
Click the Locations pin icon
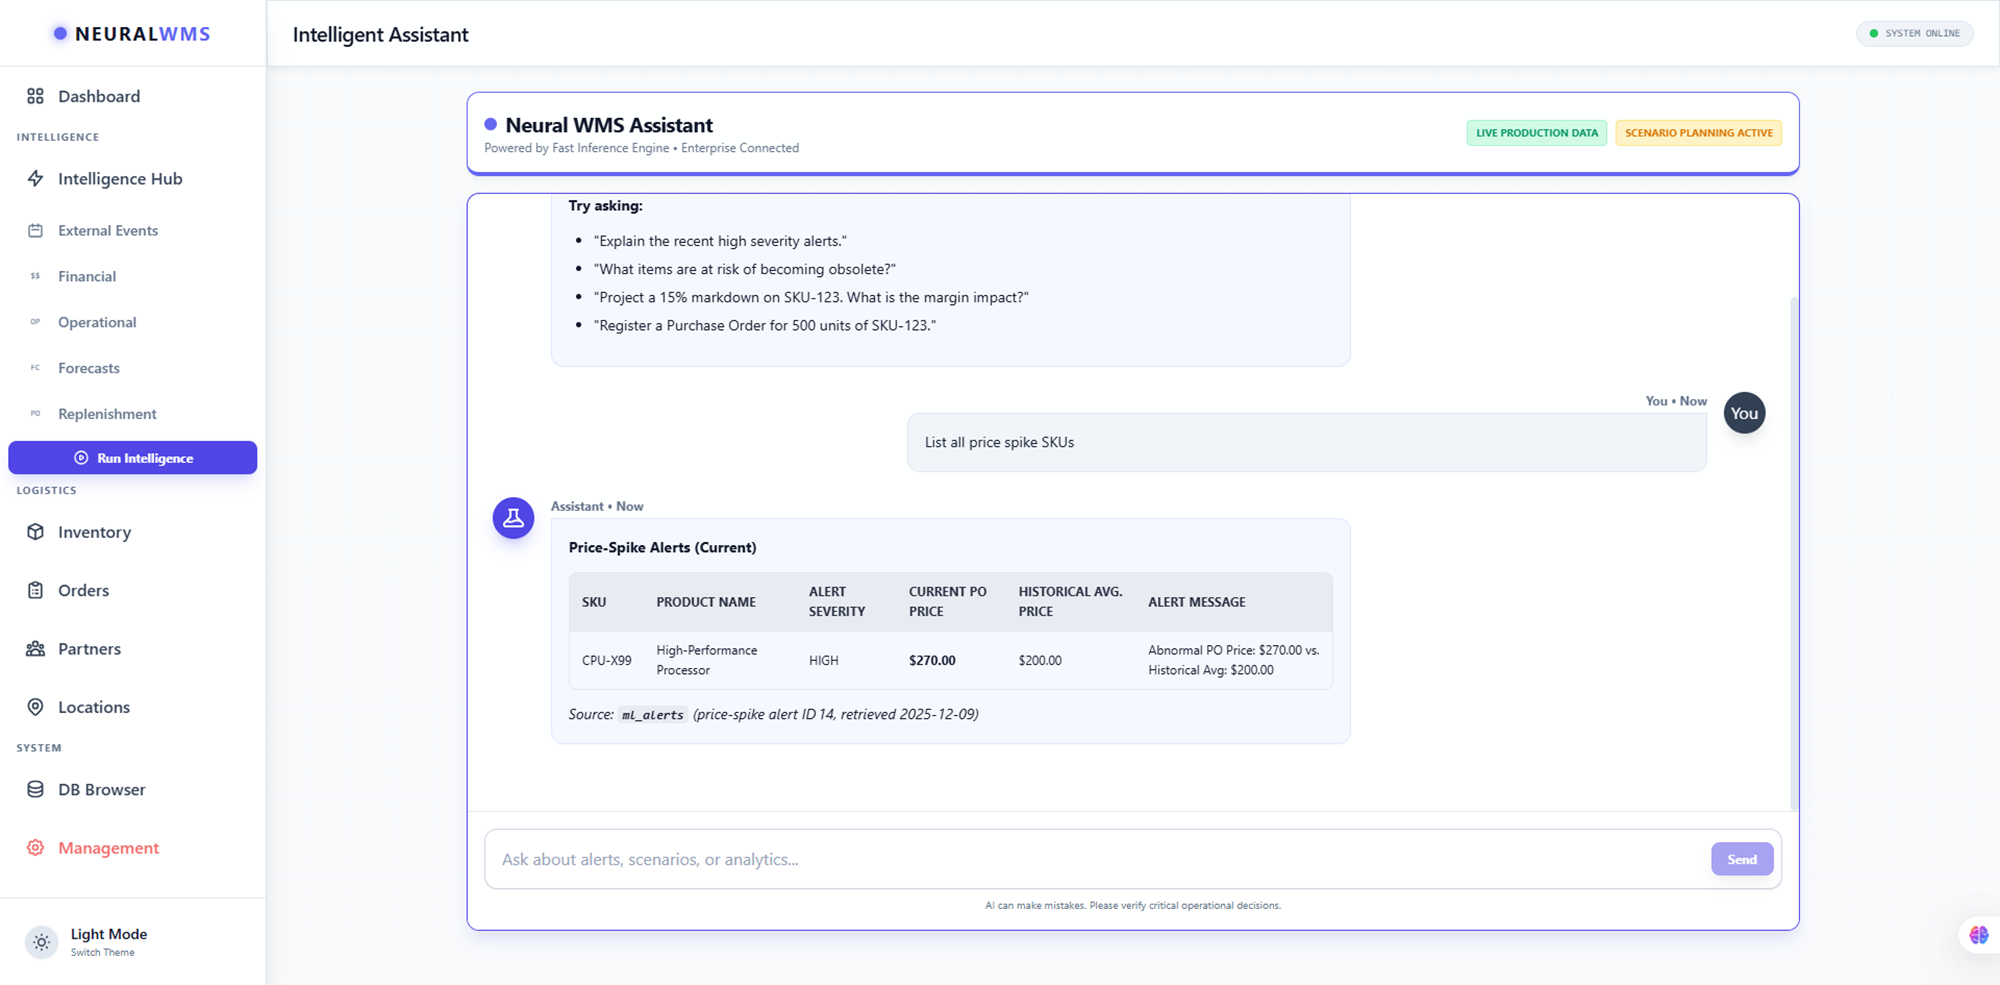click(x=35, y=707)
